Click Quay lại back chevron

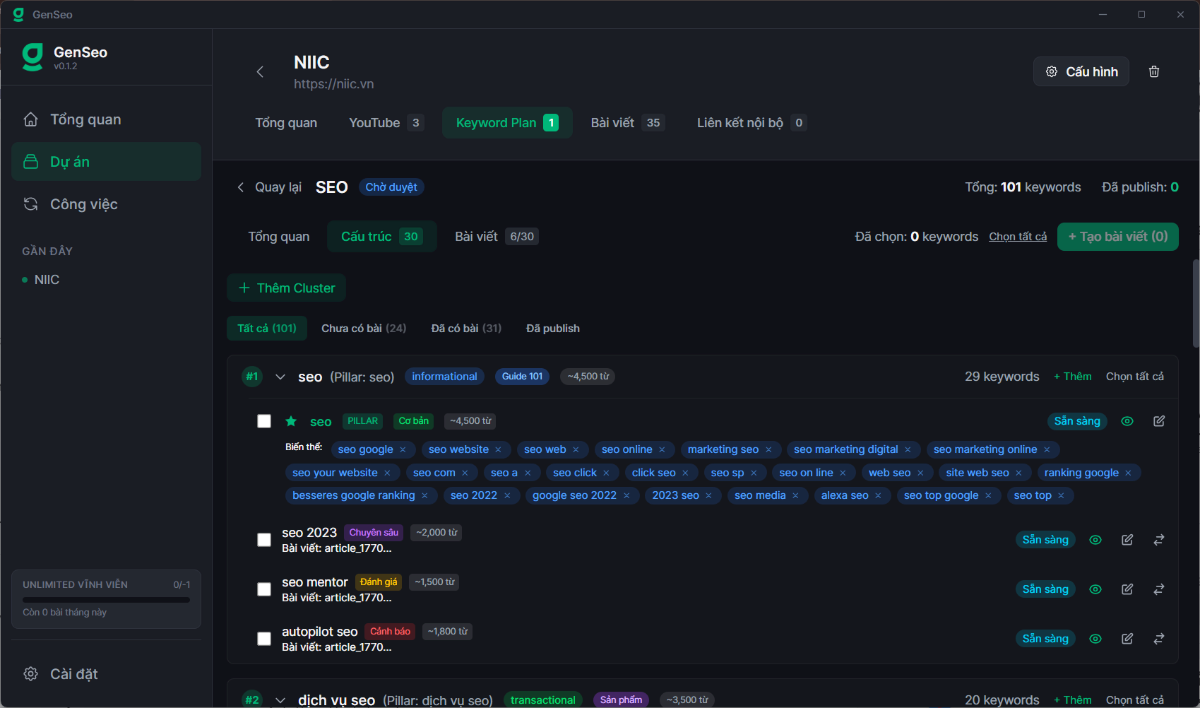[x=240, y=187]
